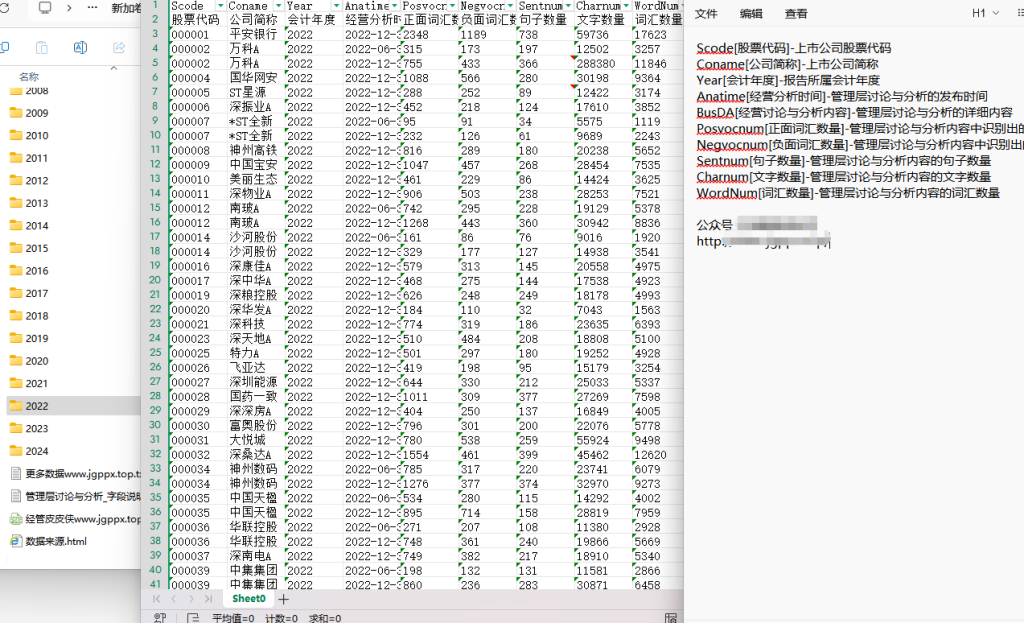Add a new sheet with plus button

[283, 599]
